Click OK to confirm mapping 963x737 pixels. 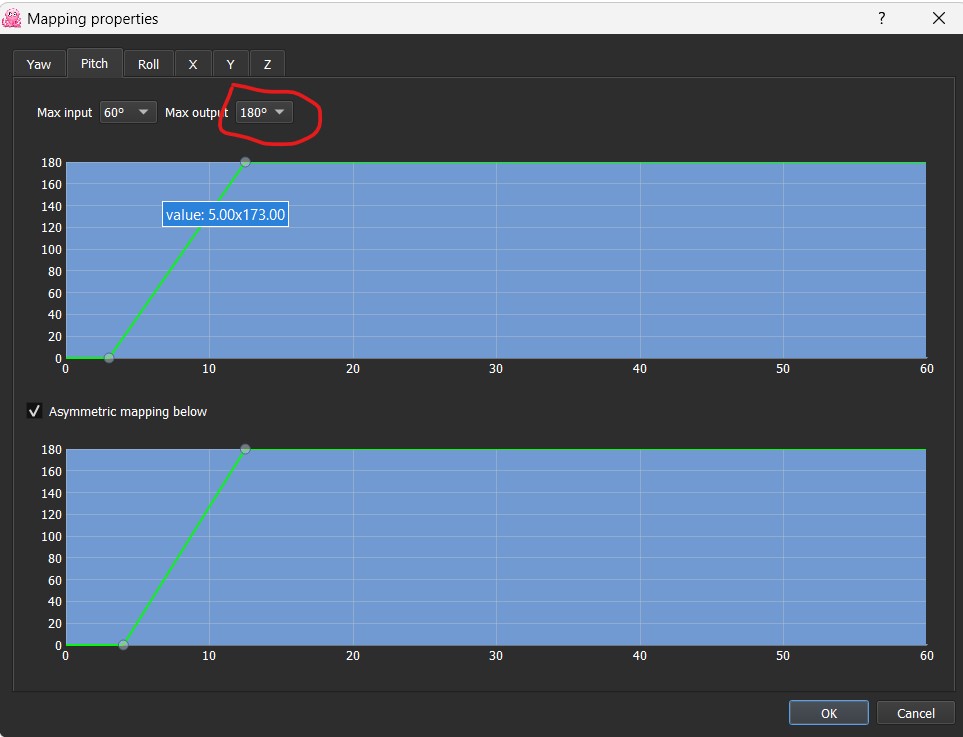point(828,713)
